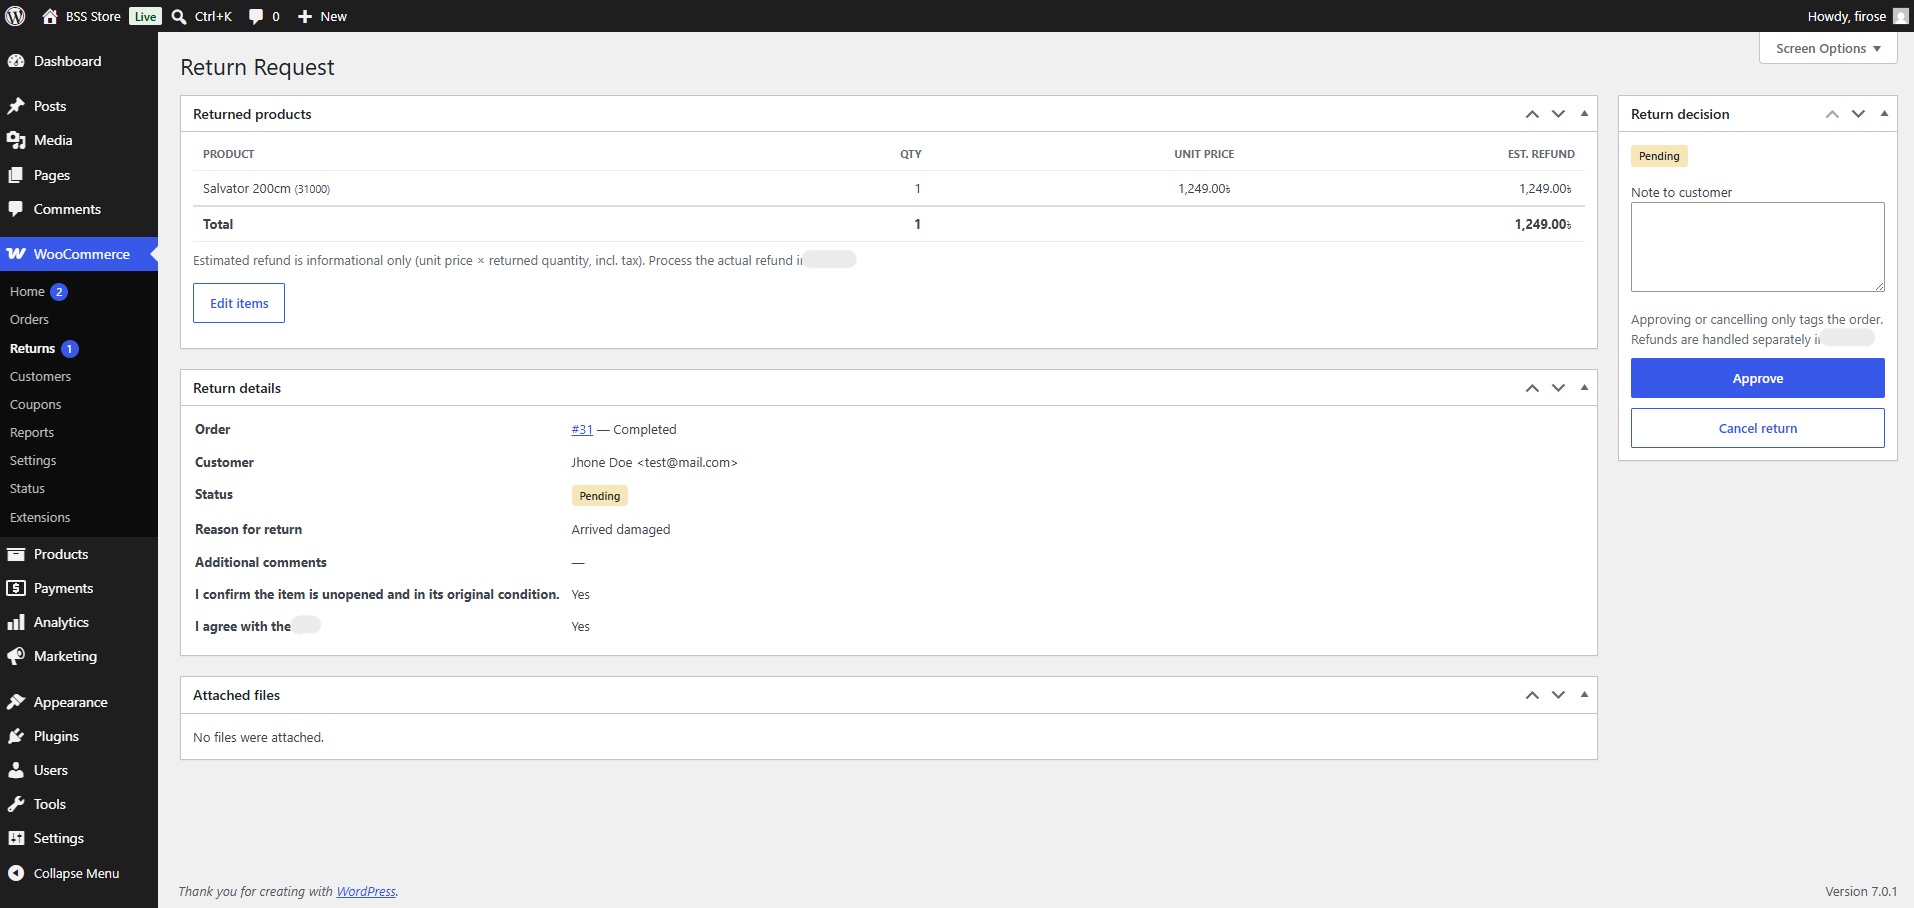Open the Ctrl+K search icon

(179, 16)
